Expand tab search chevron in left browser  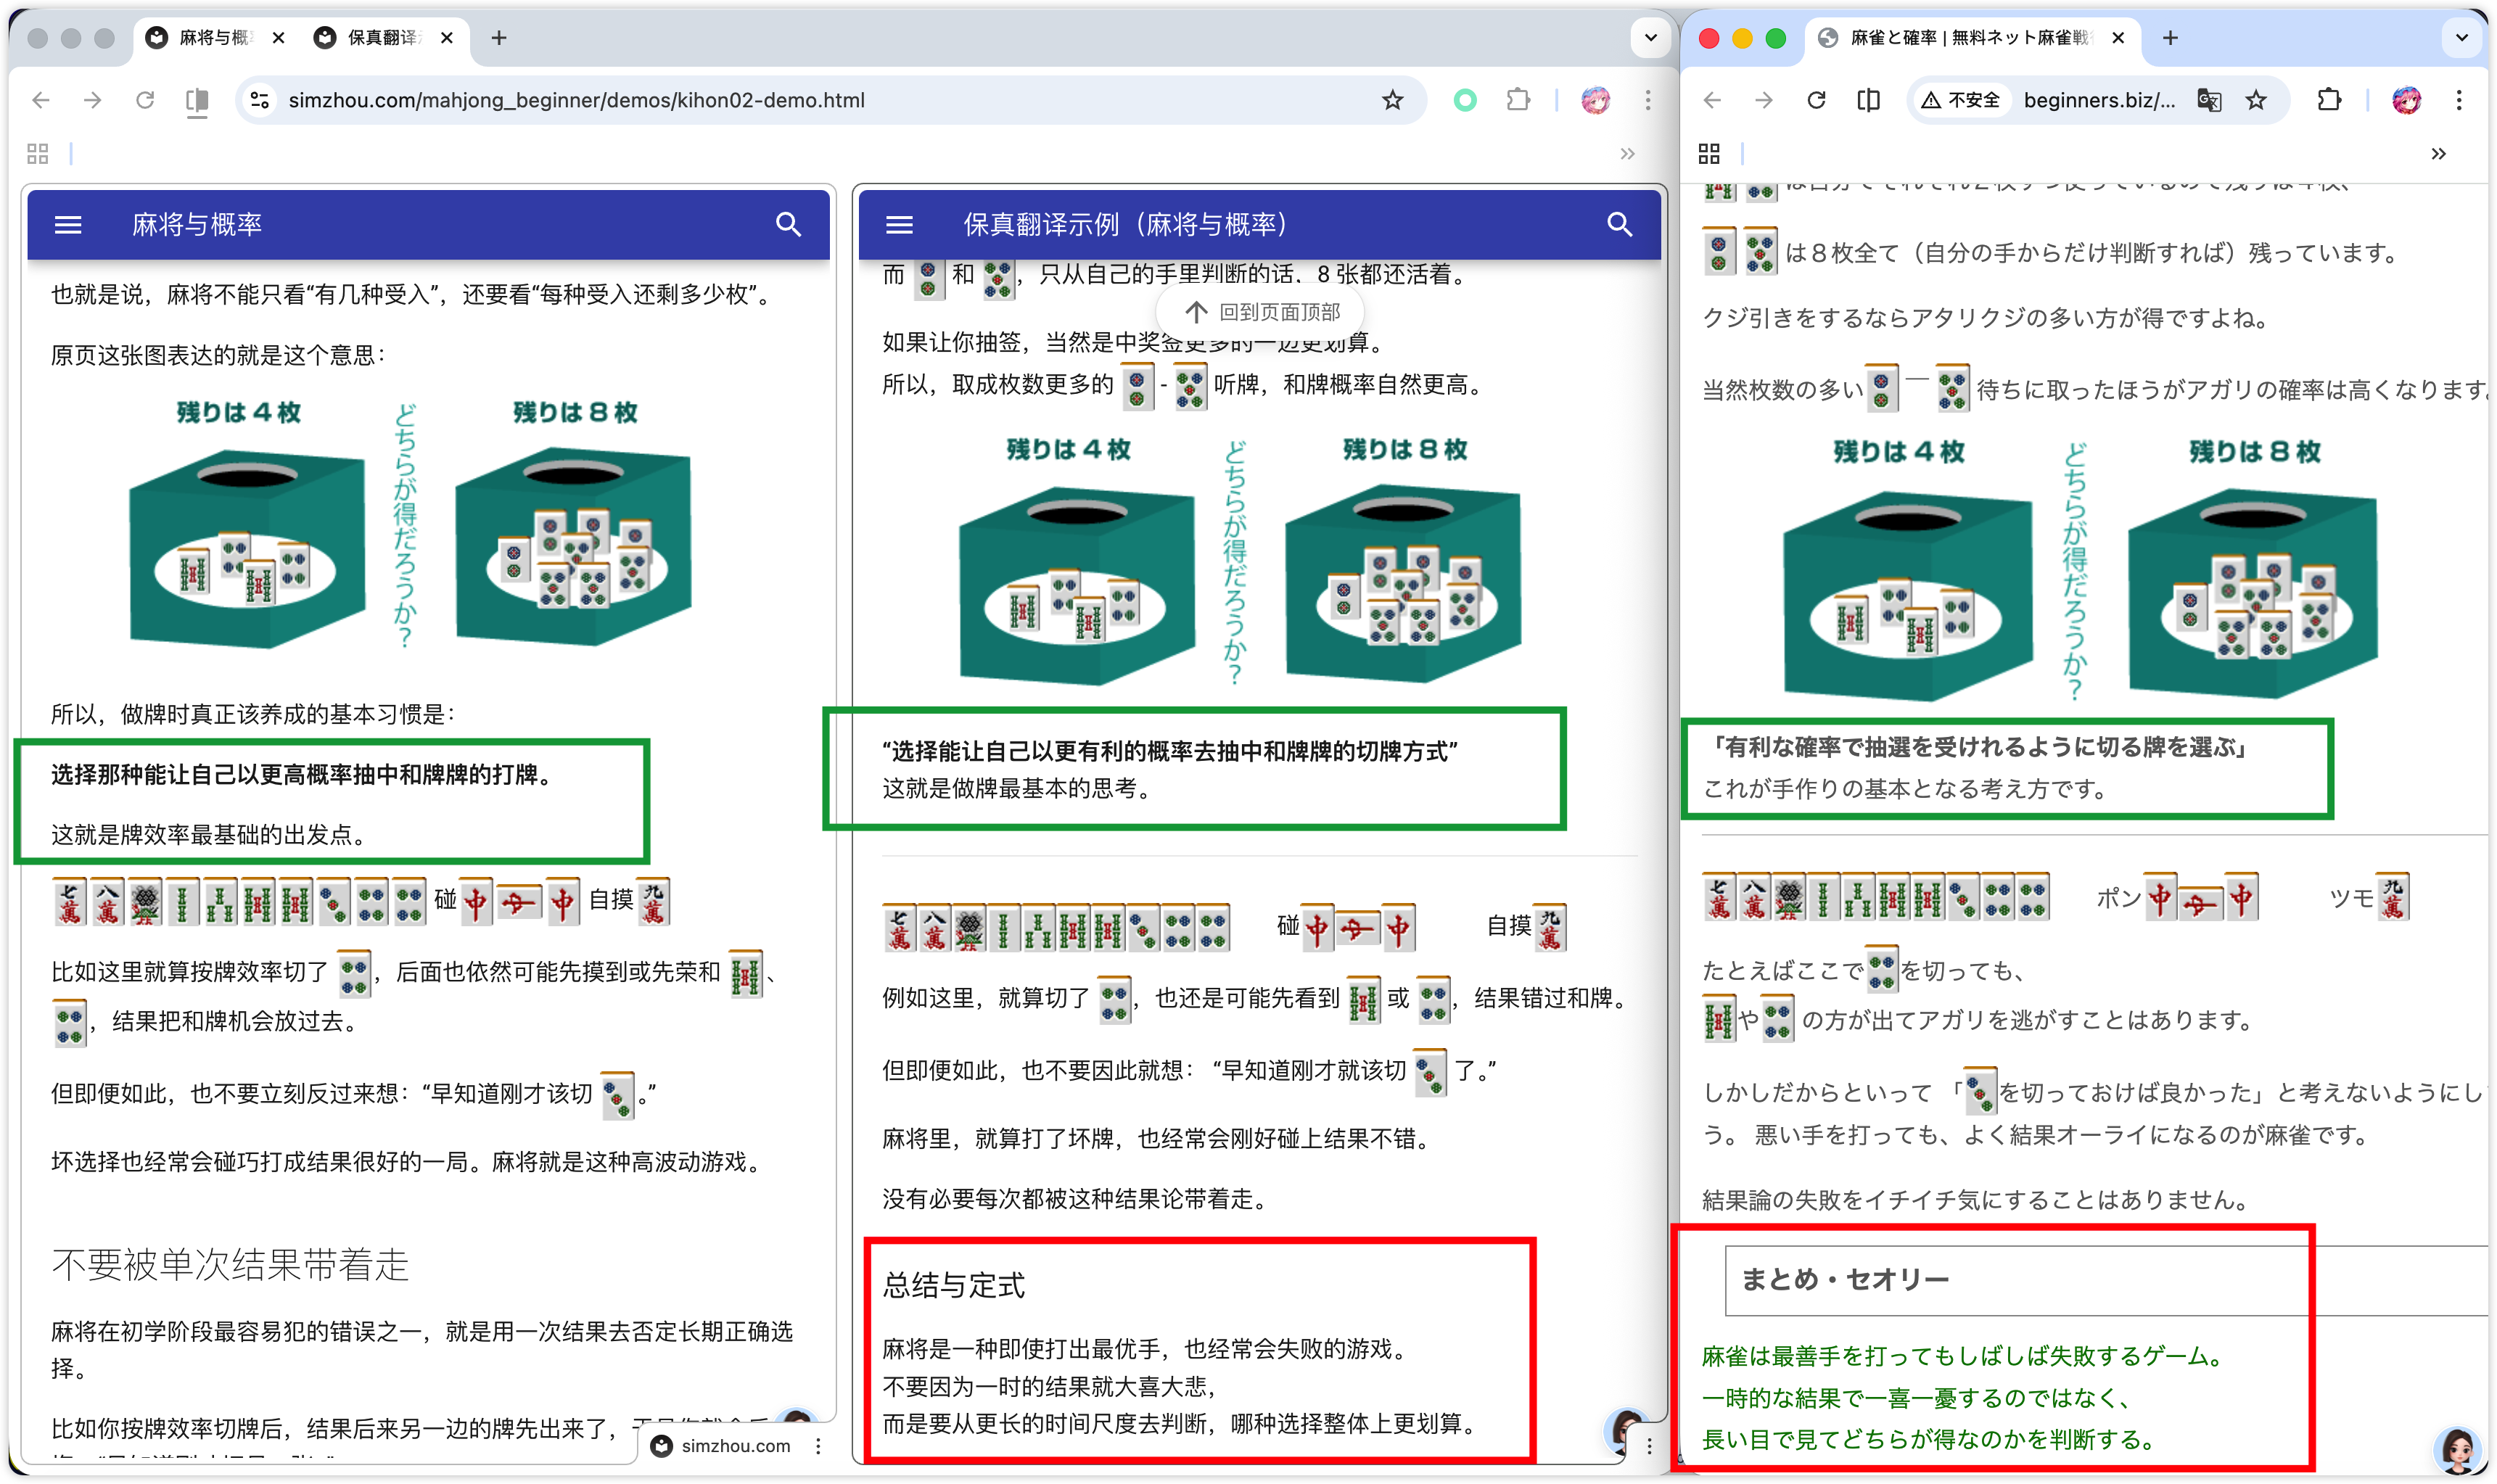point(1650,38)
